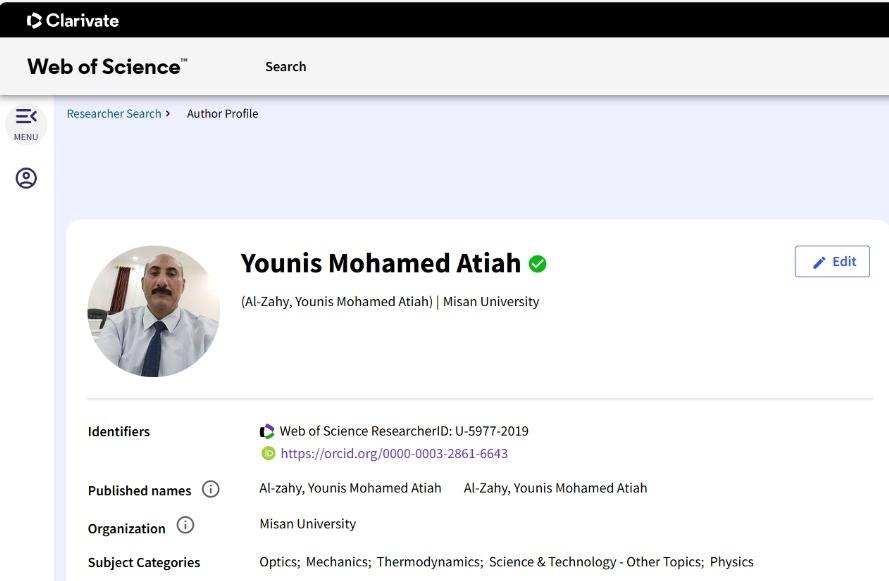The image size is (889, 581).
Task: Click the Physics subject category
Action: [731, 562]
